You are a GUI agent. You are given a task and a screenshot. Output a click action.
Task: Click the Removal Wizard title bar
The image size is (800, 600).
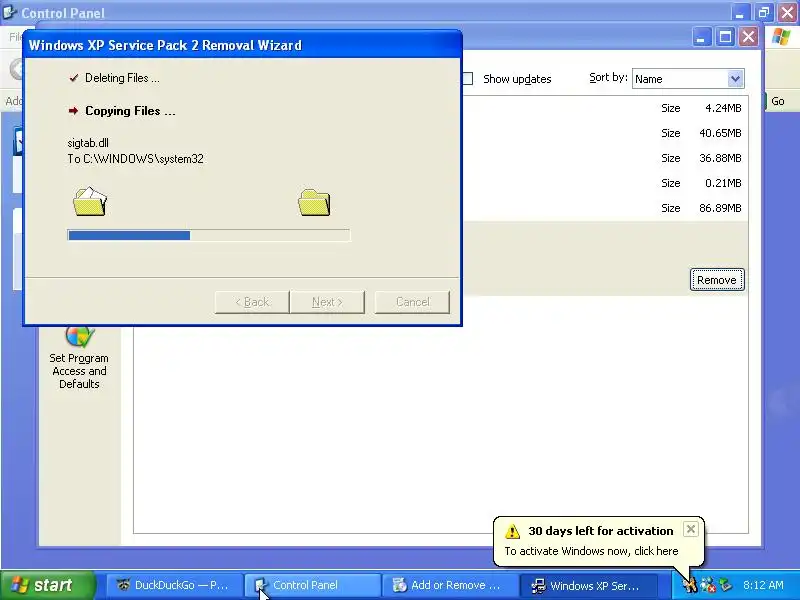pos(242,45)
